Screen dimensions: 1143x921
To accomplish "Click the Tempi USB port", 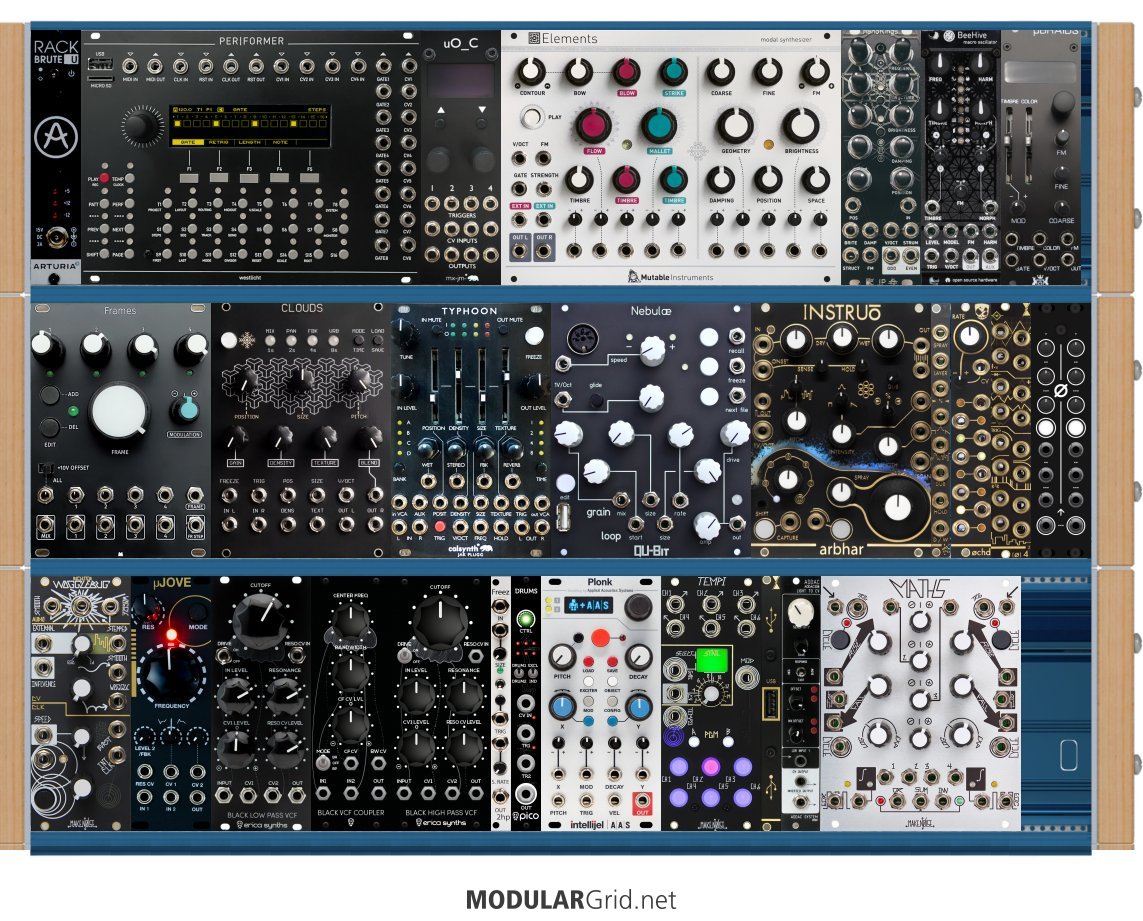I will point(771,706).
